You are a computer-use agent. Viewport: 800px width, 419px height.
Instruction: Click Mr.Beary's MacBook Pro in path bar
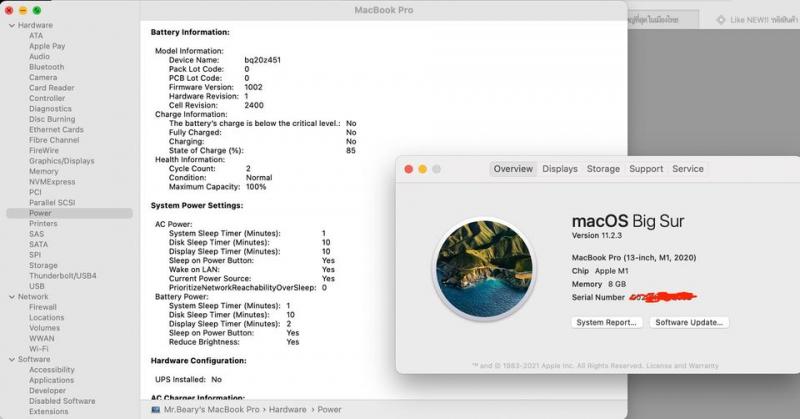212,409
